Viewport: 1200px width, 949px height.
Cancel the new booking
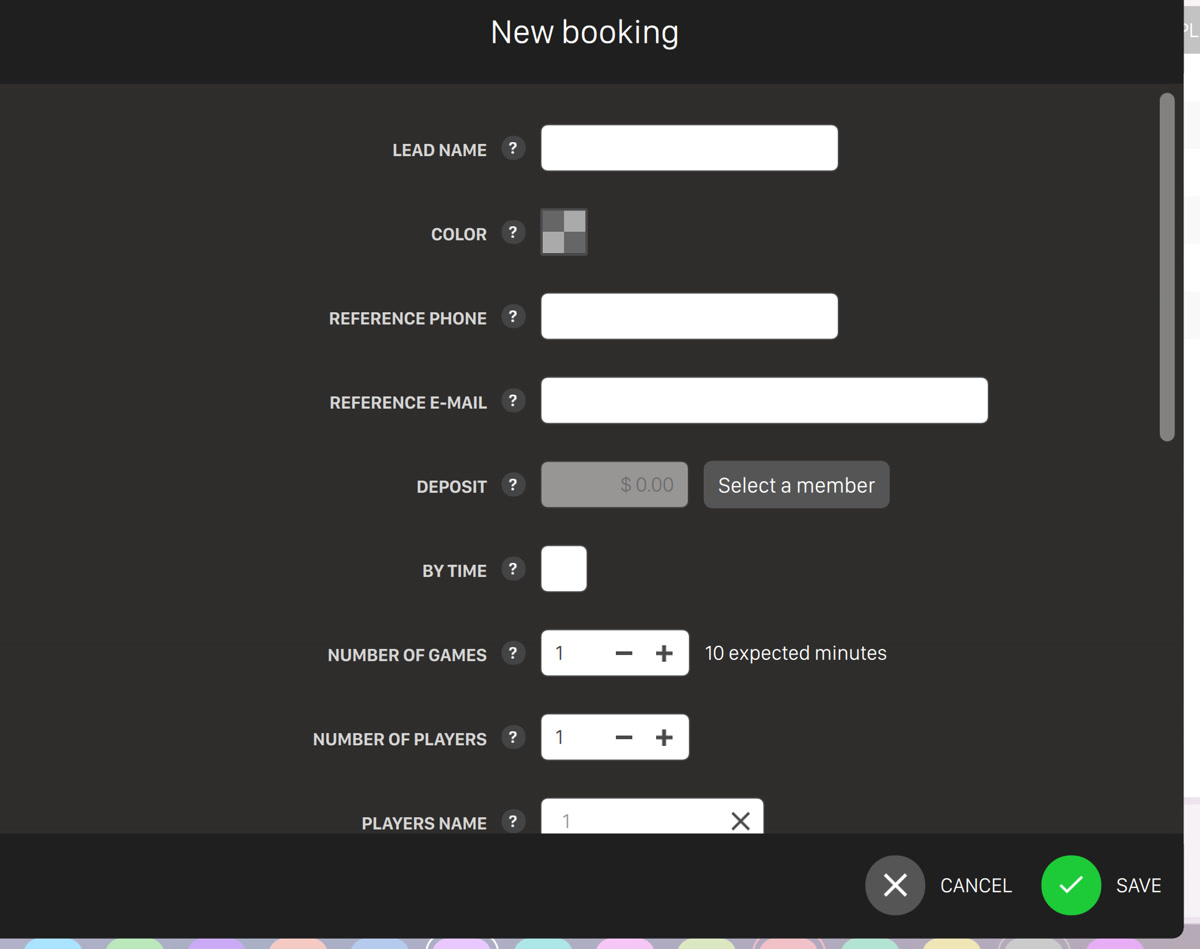[895, 885]
